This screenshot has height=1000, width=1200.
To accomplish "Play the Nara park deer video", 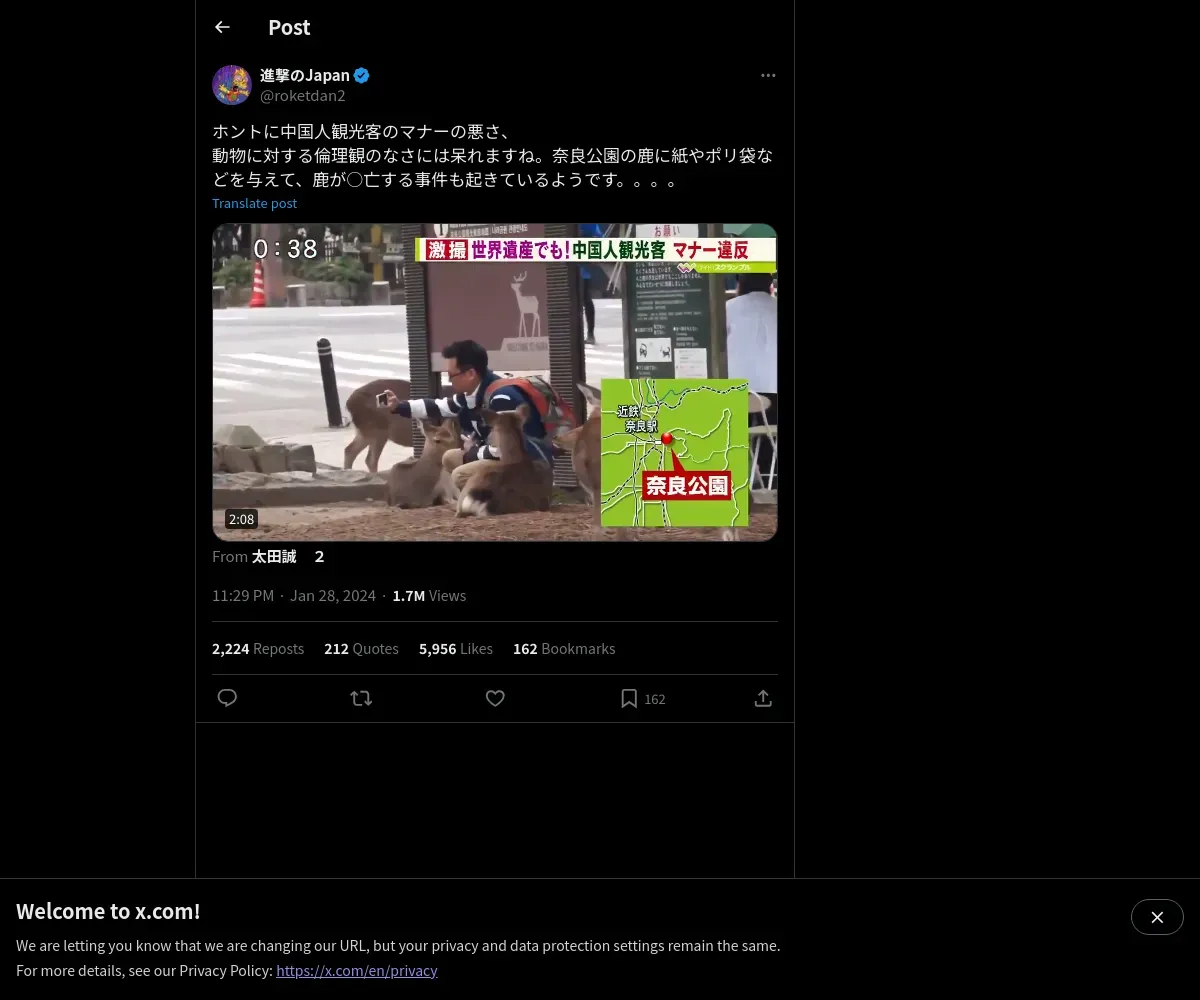I will click(495, 382).
